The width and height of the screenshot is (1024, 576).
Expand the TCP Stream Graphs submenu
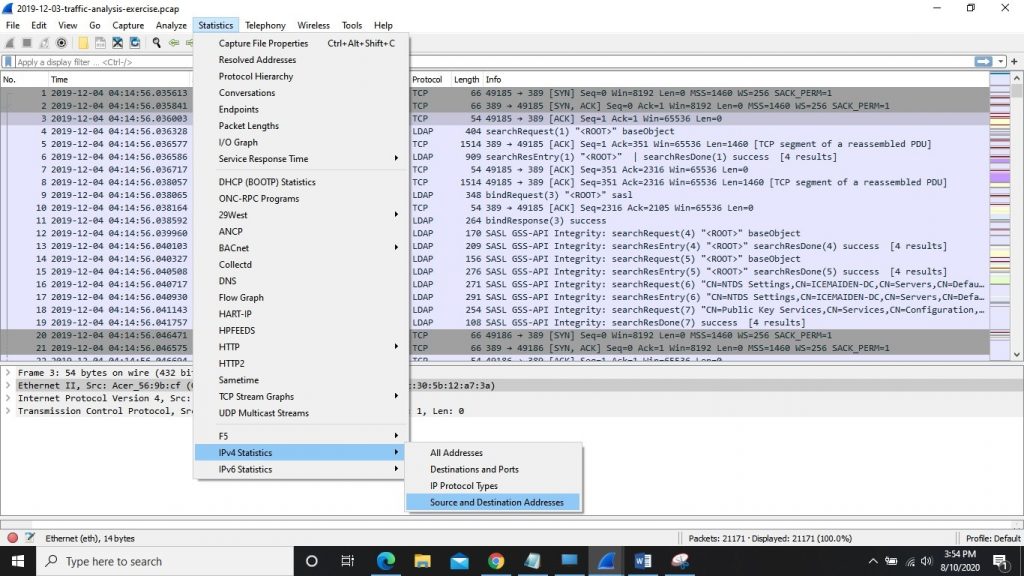tap(300, 396)
